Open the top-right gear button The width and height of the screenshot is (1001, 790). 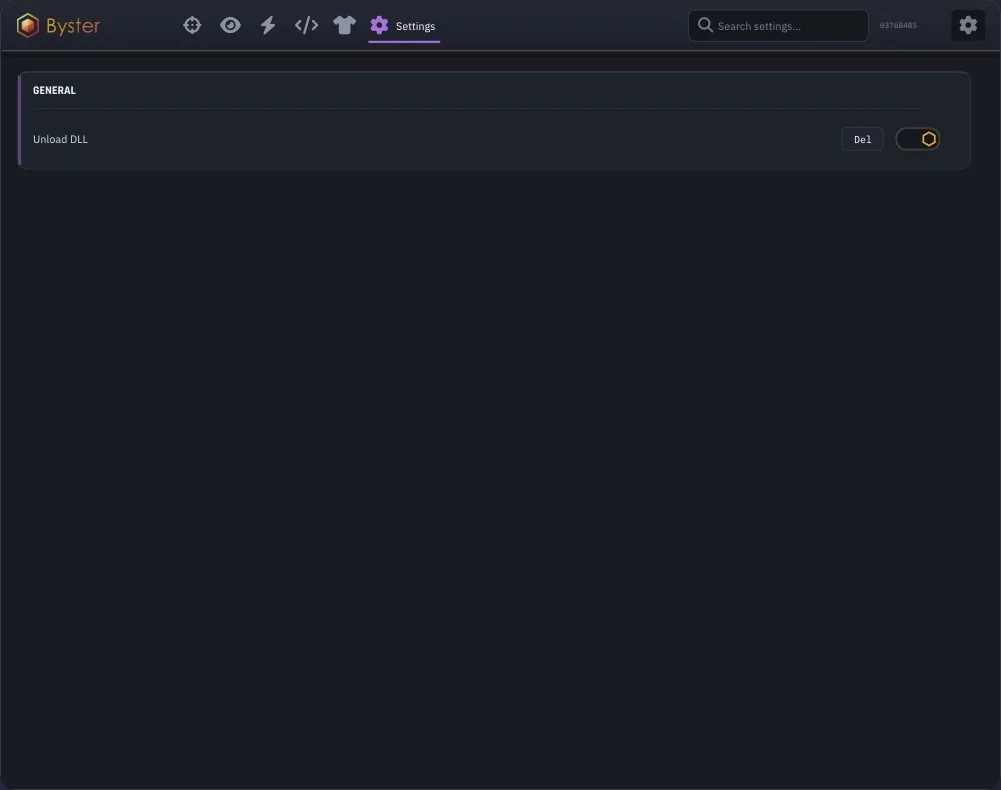coord(968,26)
